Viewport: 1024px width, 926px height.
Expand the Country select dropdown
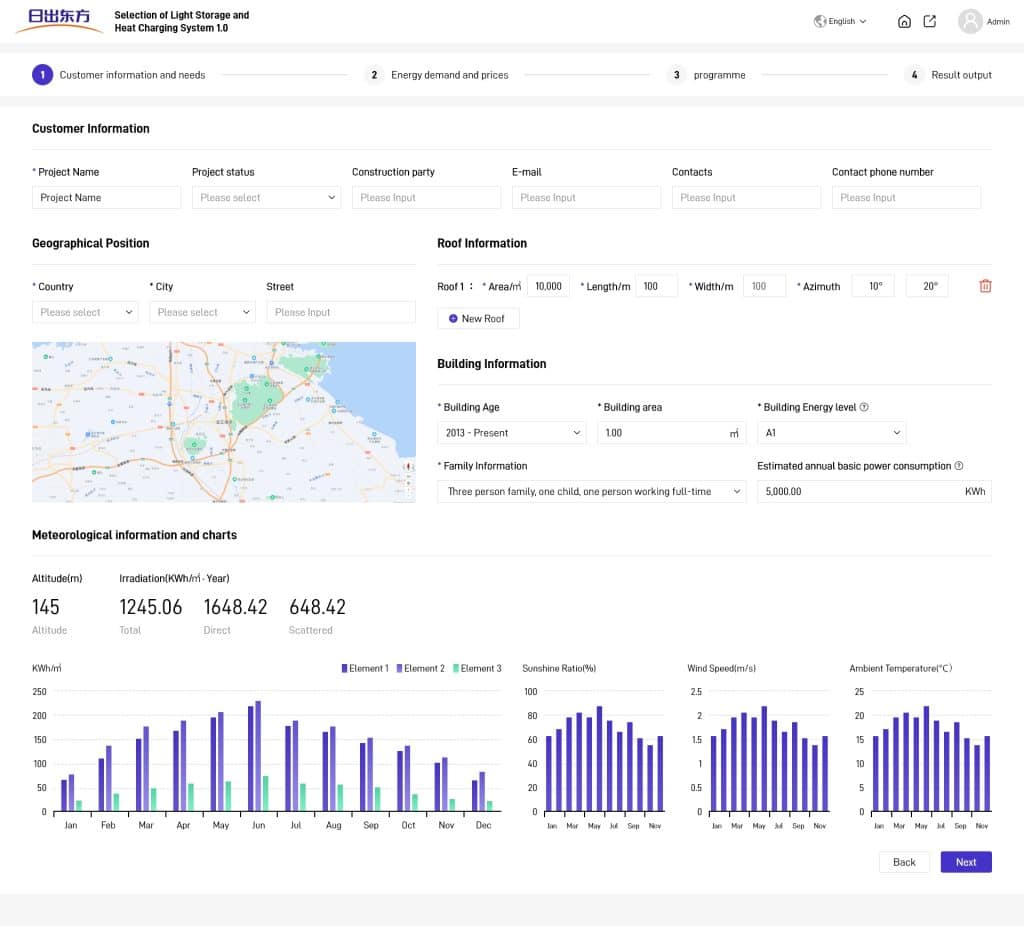85,312
